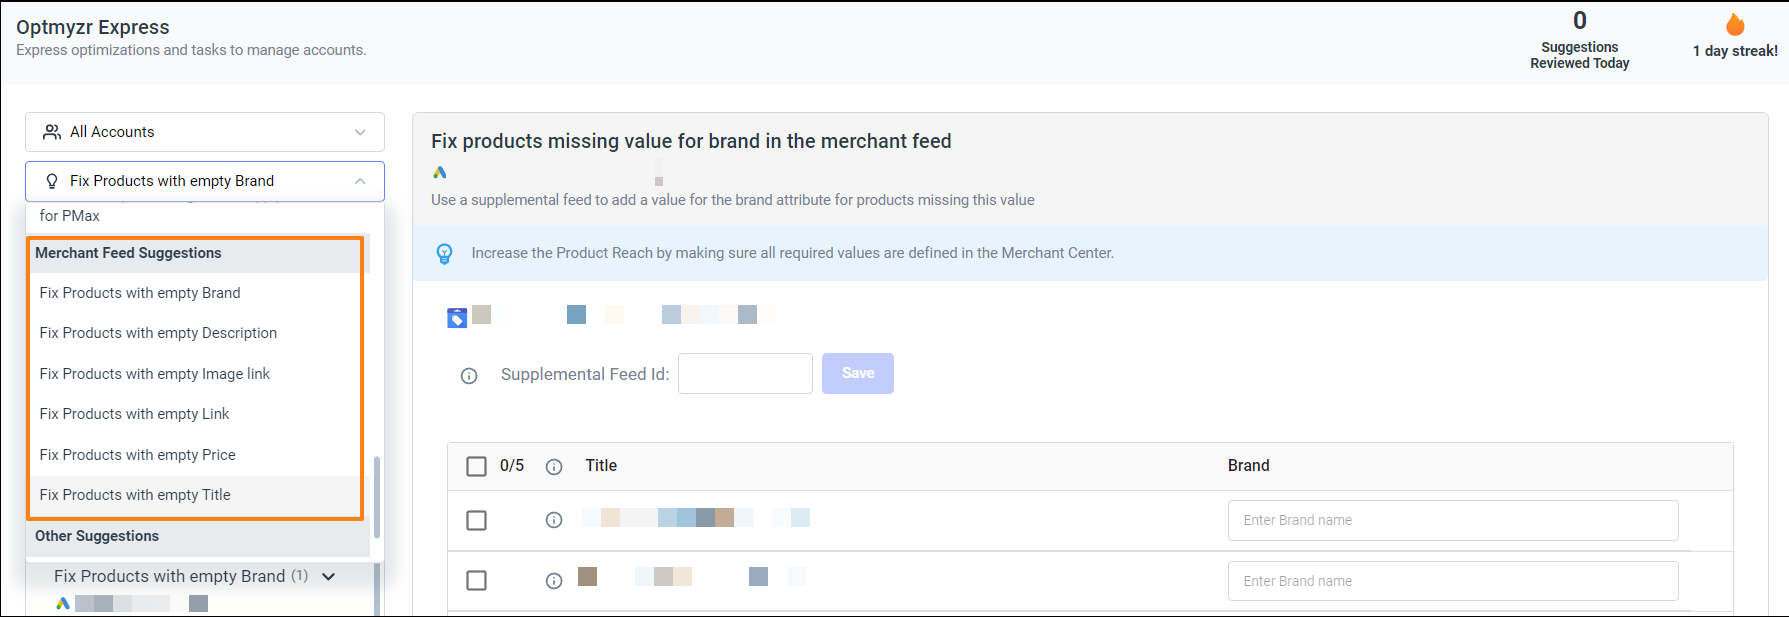
Task: Click the Google Ads logo under heading
Action: click(440, 172)
